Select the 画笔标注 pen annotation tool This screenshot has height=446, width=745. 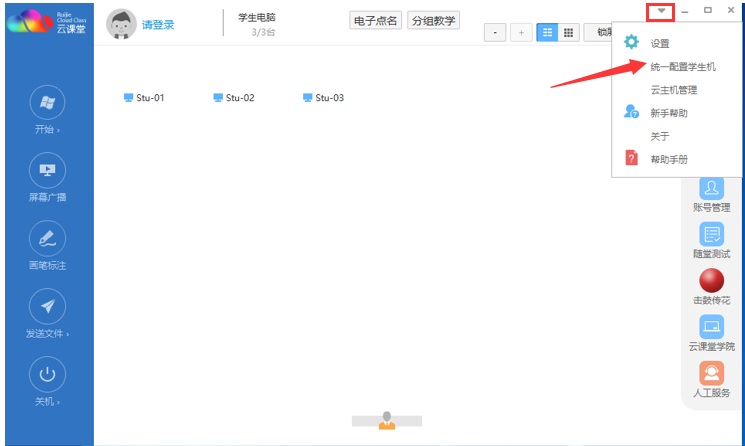tap(47, 239)
